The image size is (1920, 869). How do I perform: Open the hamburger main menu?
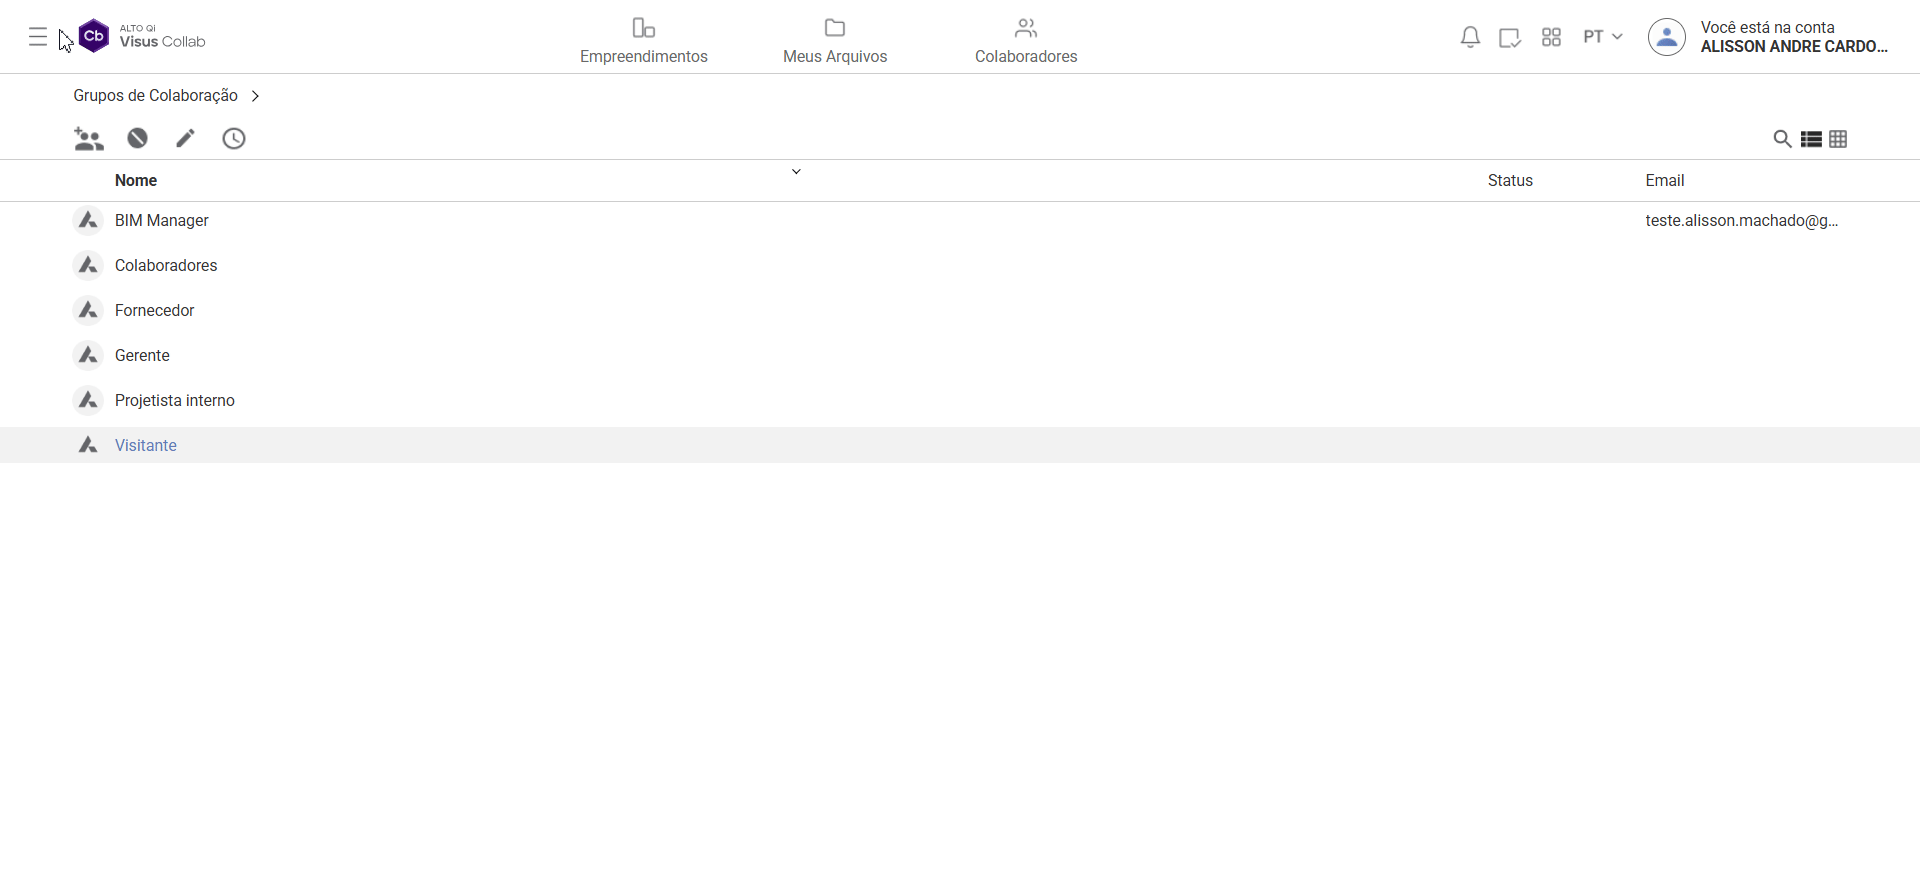pos(38,38)
